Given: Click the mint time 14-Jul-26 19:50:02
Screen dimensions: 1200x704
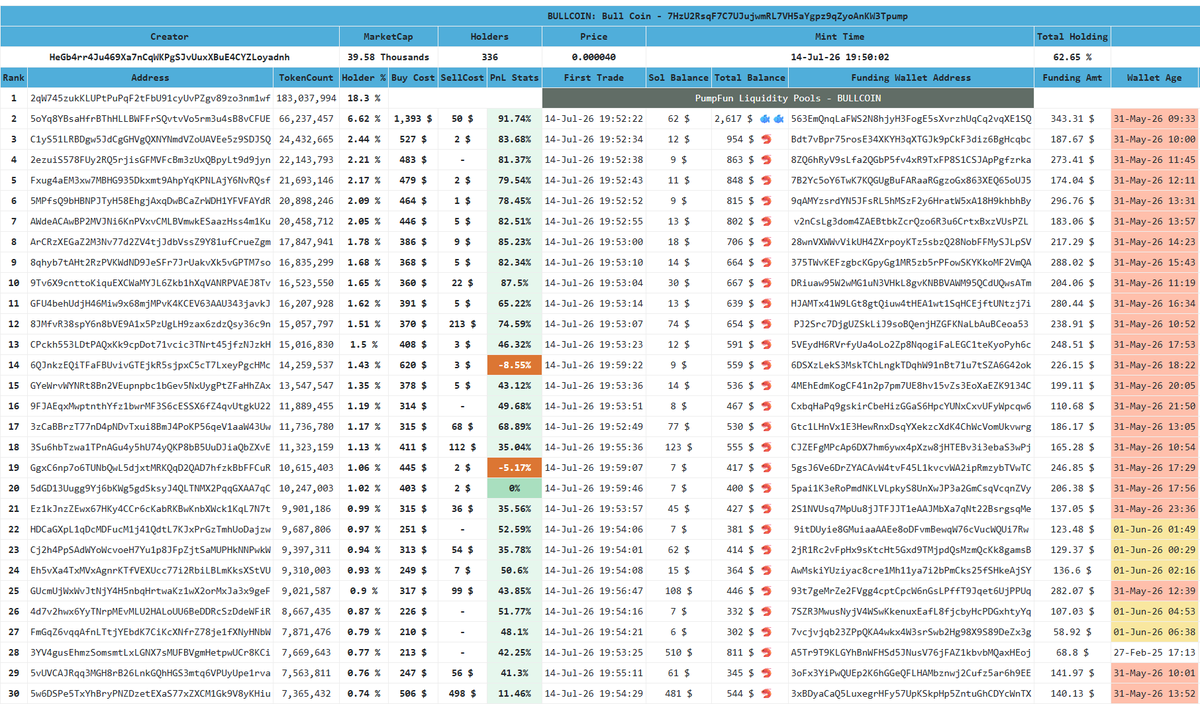Looking at the screenshot, I should [840, 57].
